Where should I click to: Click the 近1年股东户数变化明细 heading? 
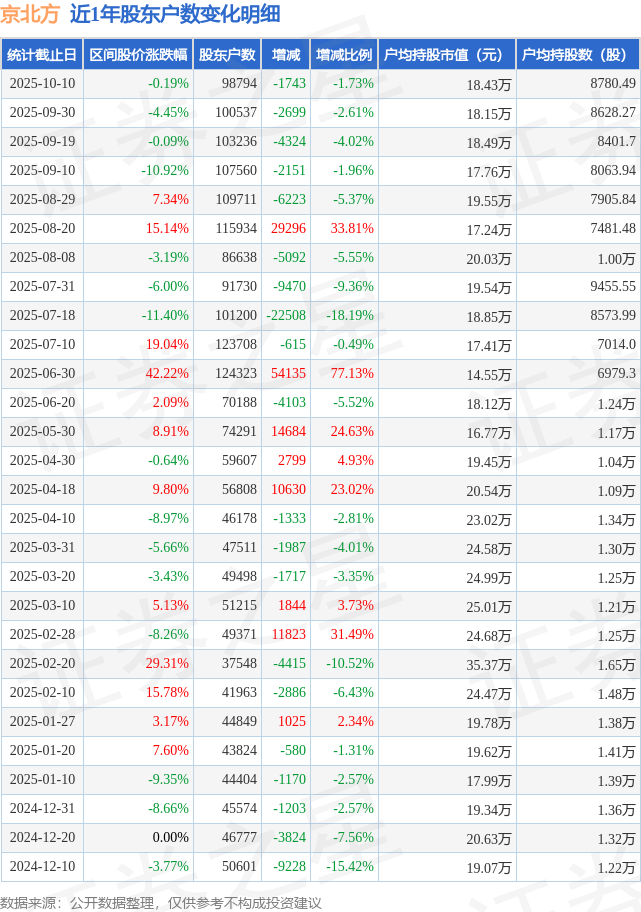(174, 14)
